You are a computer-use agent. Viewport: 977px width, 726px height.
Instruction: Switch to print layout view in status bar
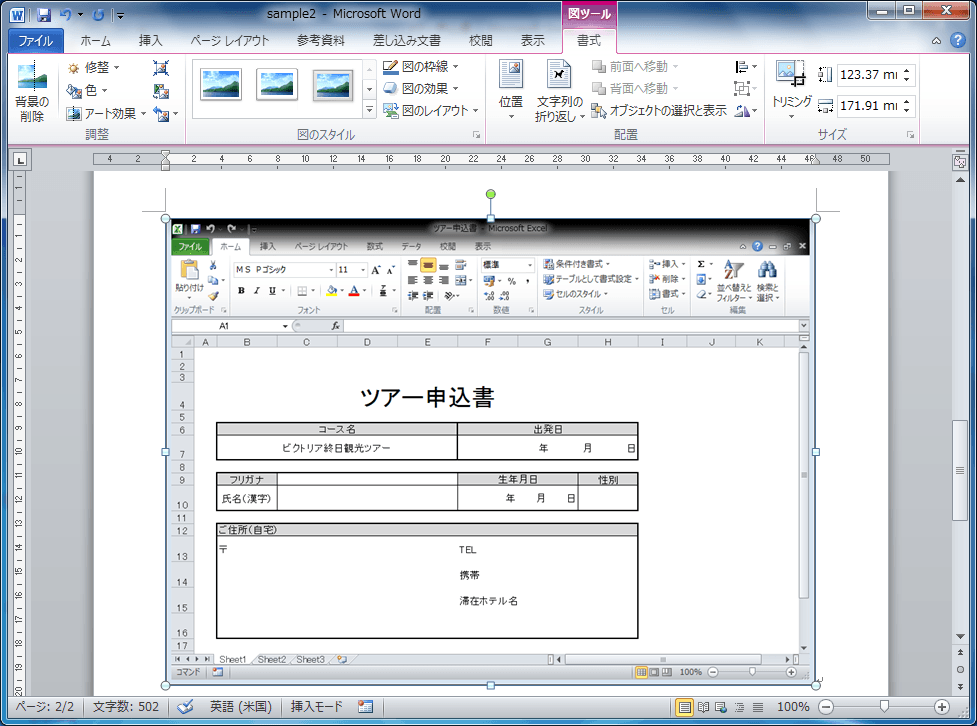[685, 707]
